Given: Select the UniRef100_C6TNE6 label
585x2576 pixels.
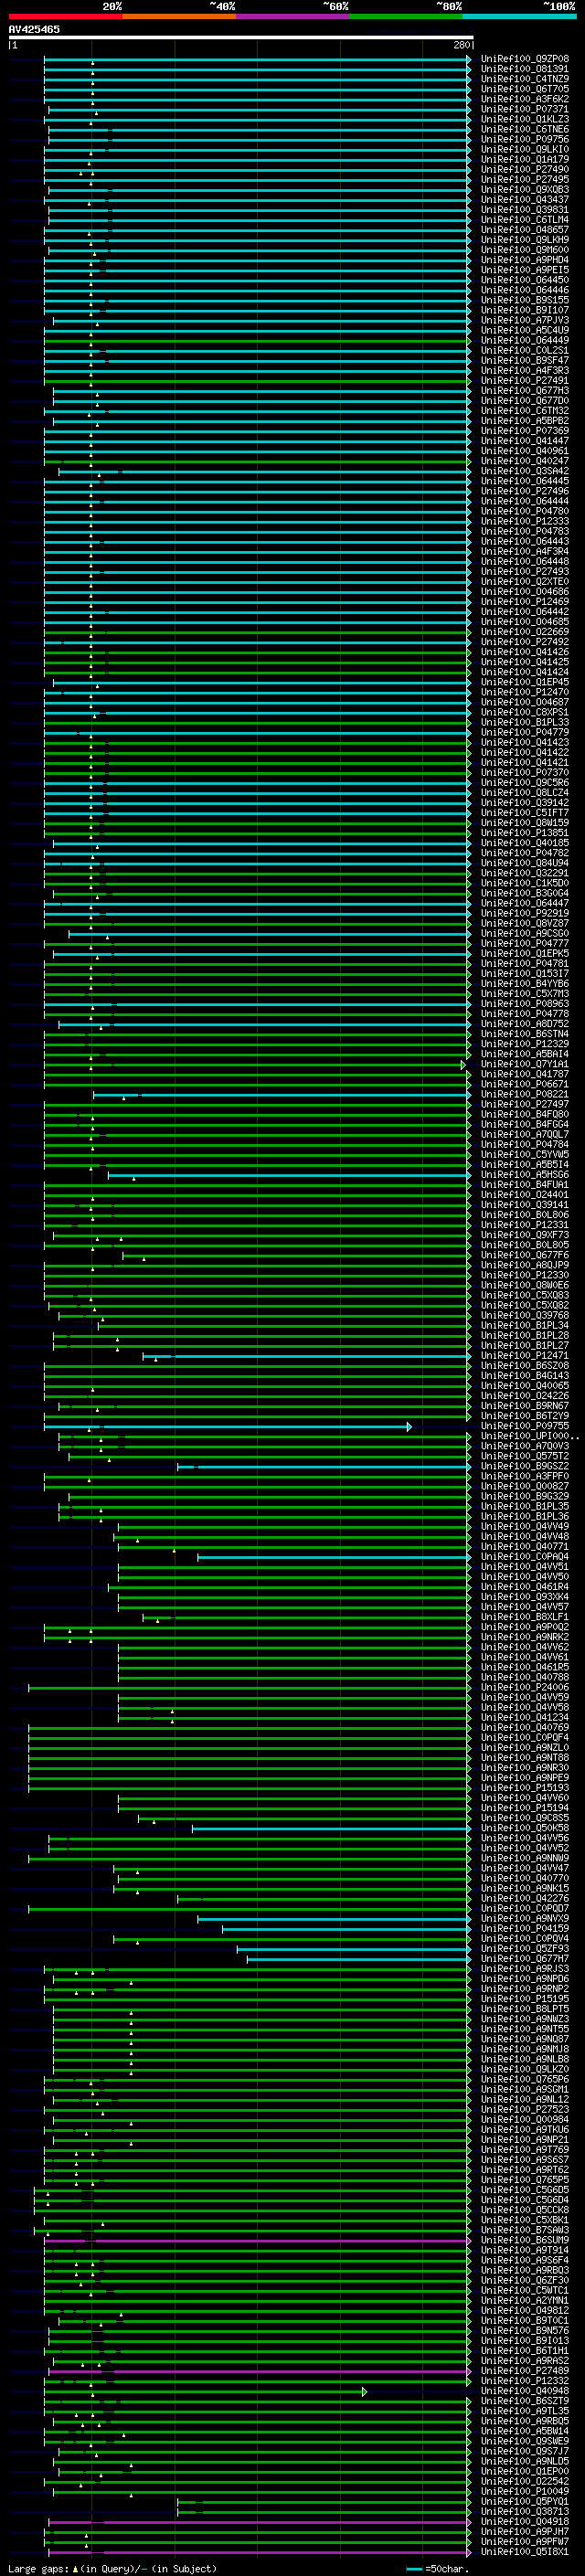Looking at the screenshot, I should coord(525,129).
